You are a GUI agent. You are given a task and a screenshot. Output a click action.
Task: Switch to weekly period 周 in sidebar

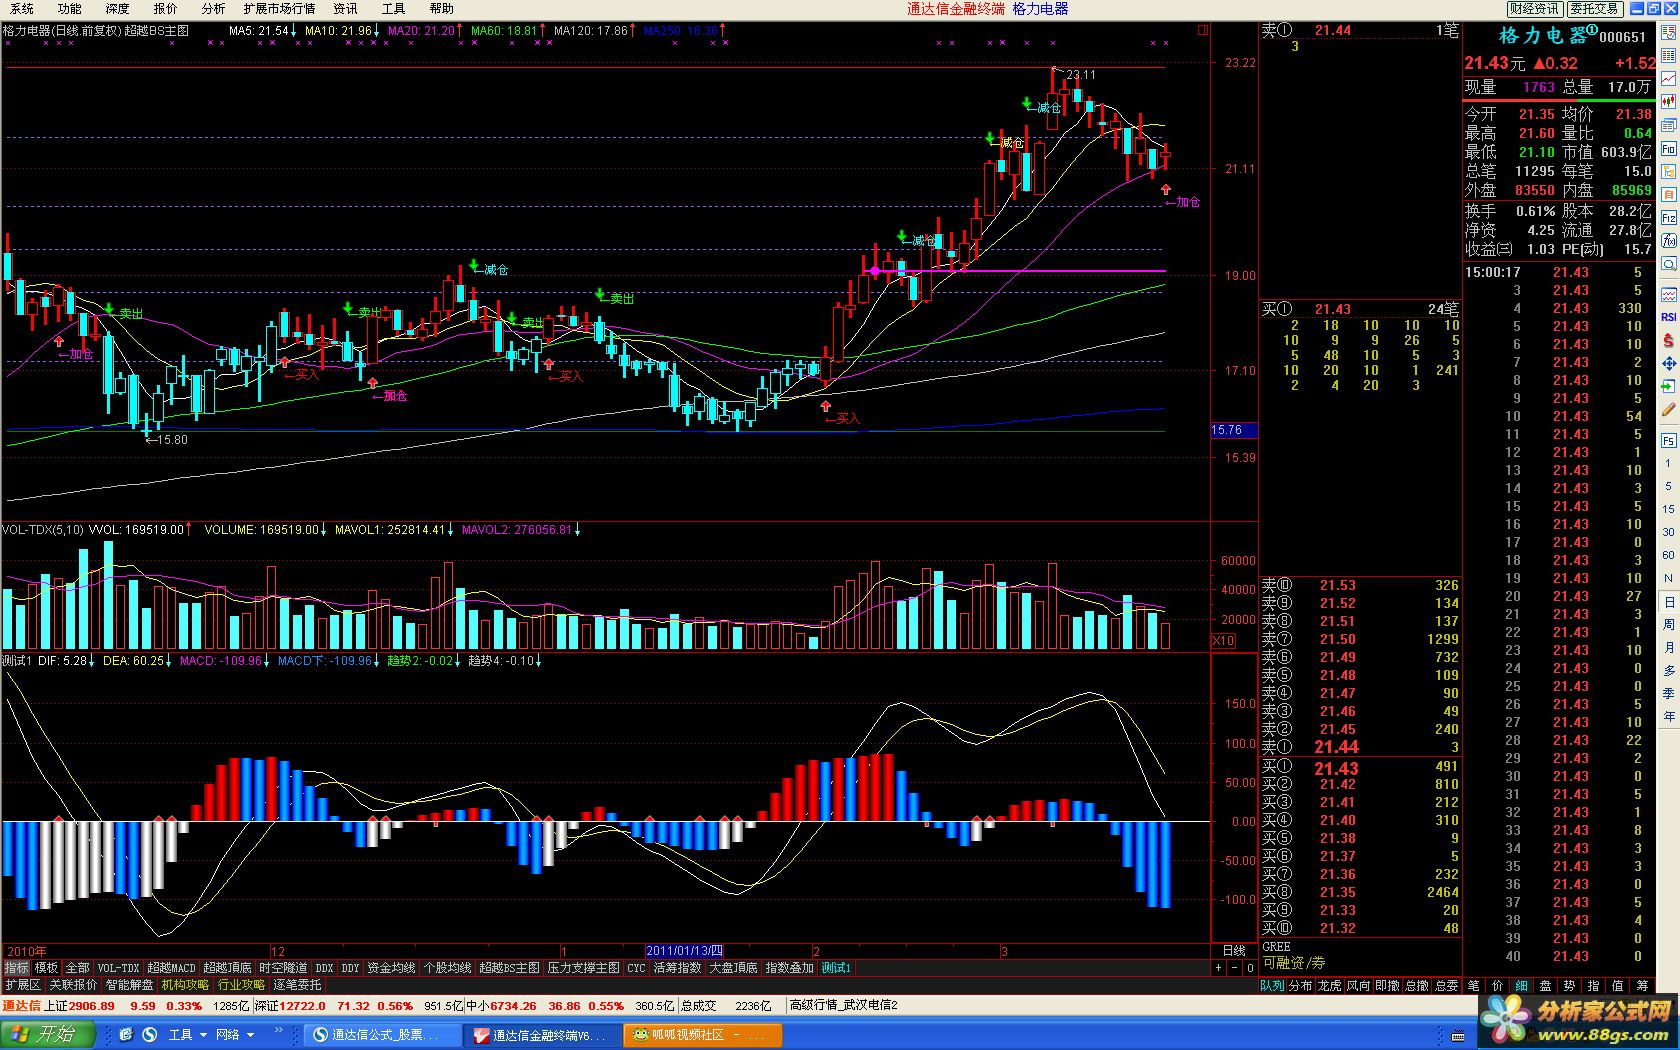1668,624
